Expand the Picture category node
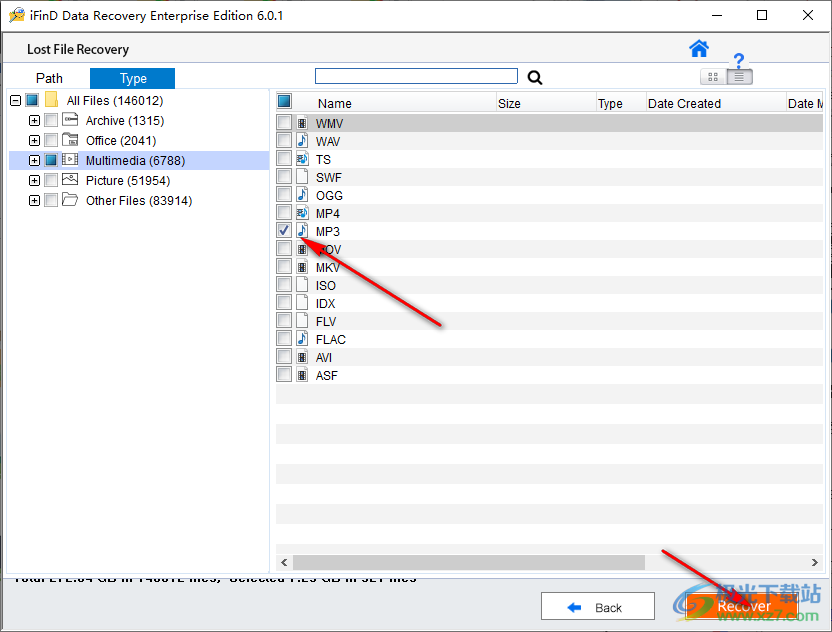This screenshot has width=832, height=632. (34, 180)
